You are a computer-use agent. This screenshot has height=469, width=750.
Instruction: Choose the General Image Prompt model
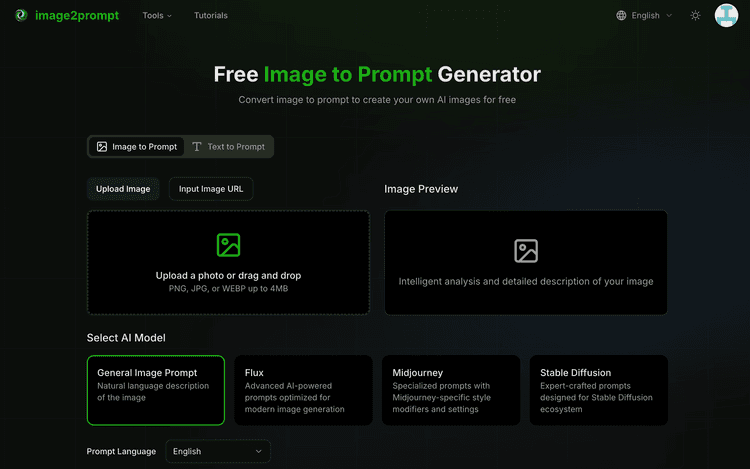[156, 390]
